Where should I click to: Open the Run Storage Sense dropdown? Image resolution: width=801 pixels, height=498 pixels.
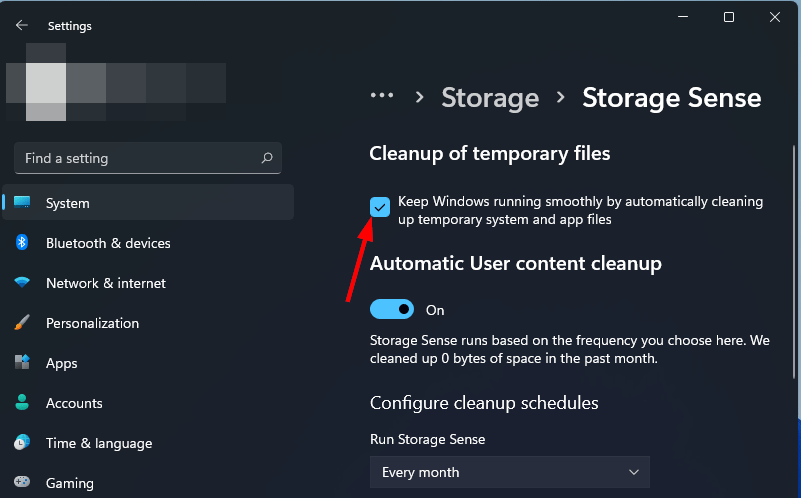(x=510, y=472)
